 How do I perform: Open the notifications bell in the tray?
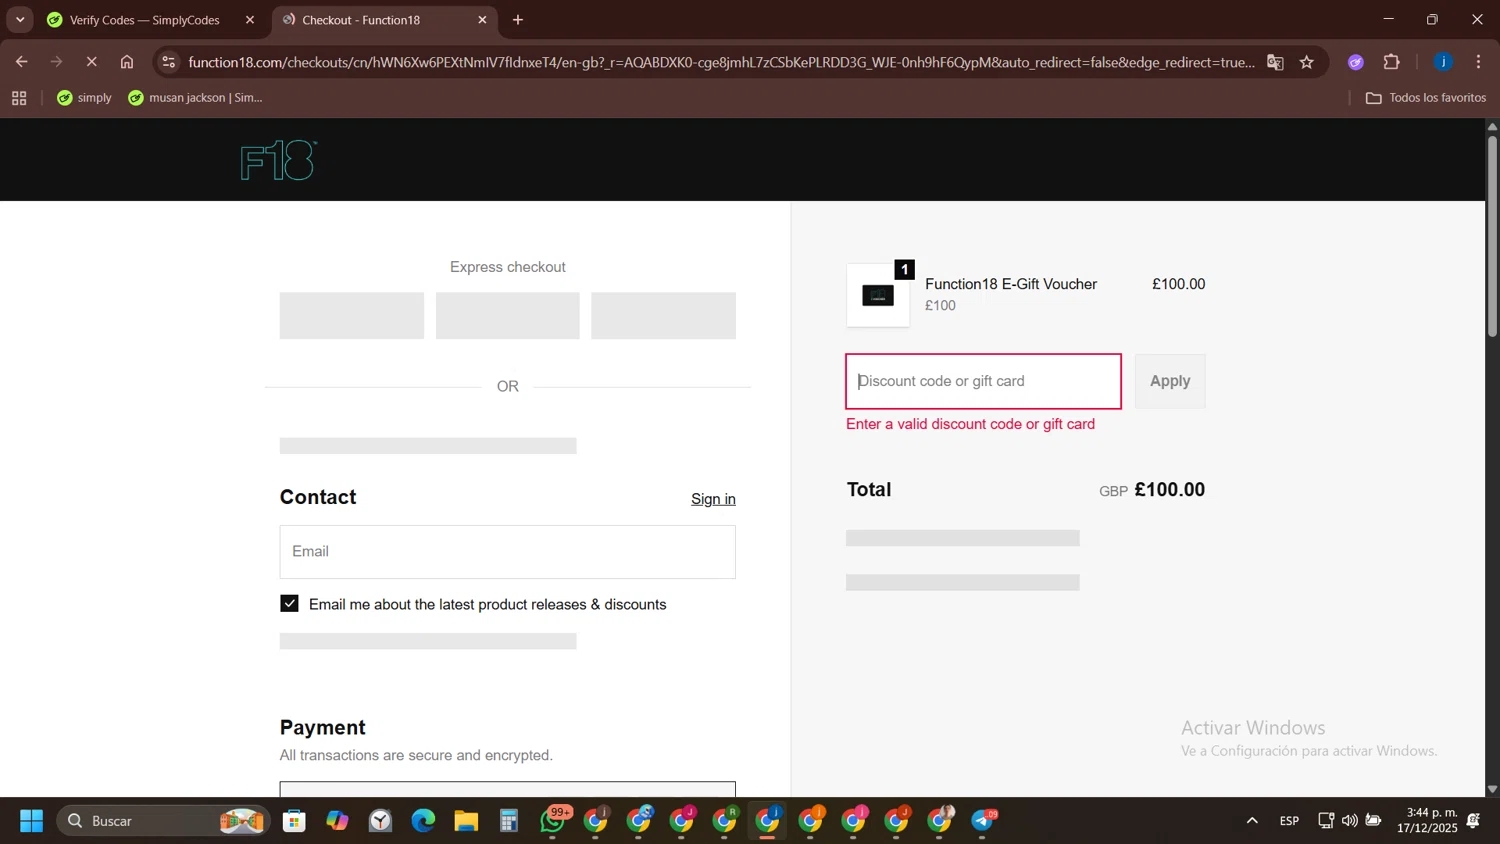click(1473, 821)
